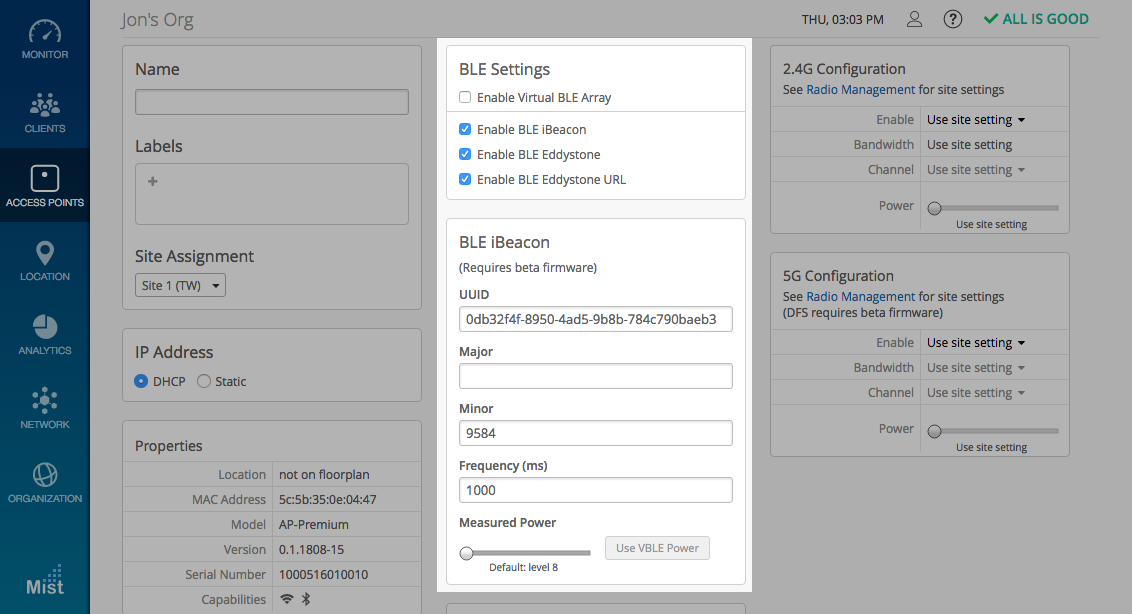The height and width of the screenshot is (614, 1132).
Task: Adjust the Measured Power slider
Action: 466,553
